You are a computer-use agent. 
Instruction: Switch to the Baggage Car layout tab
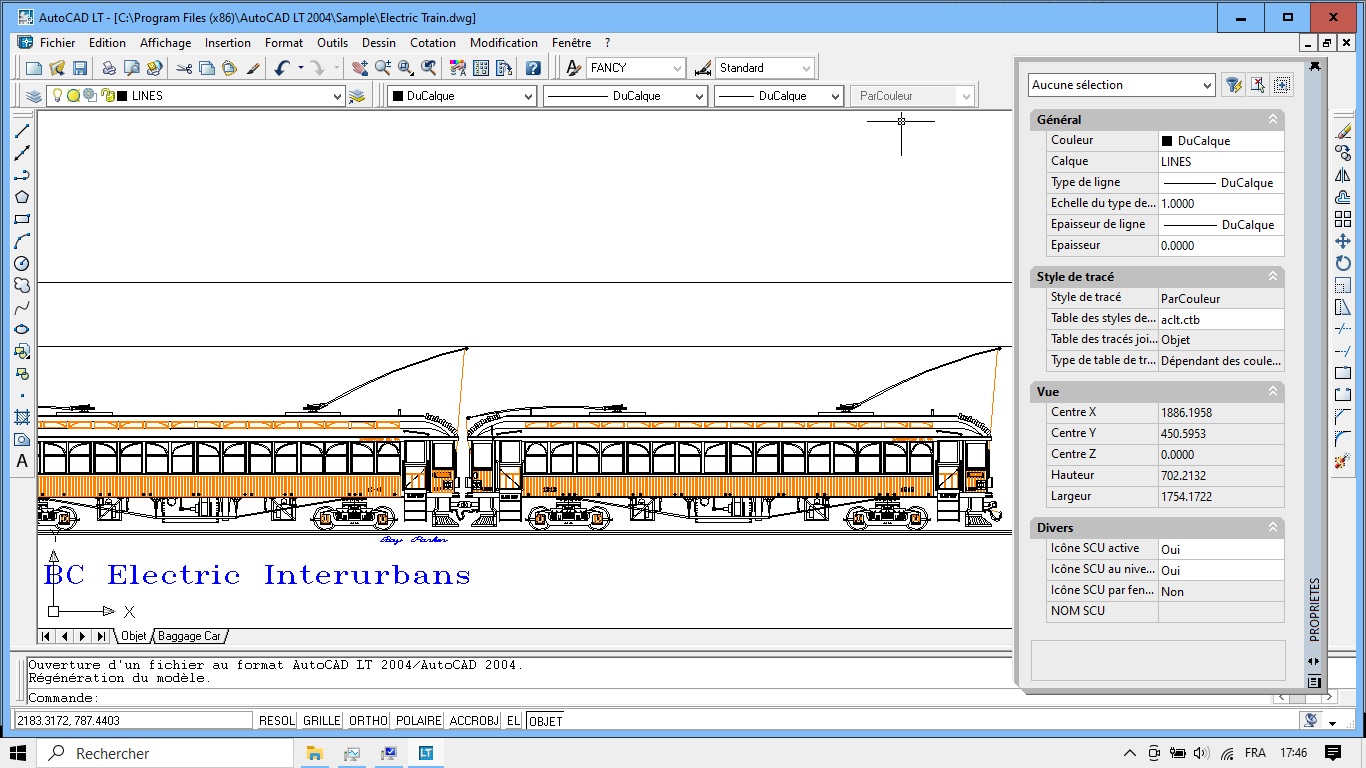[189, 636]
